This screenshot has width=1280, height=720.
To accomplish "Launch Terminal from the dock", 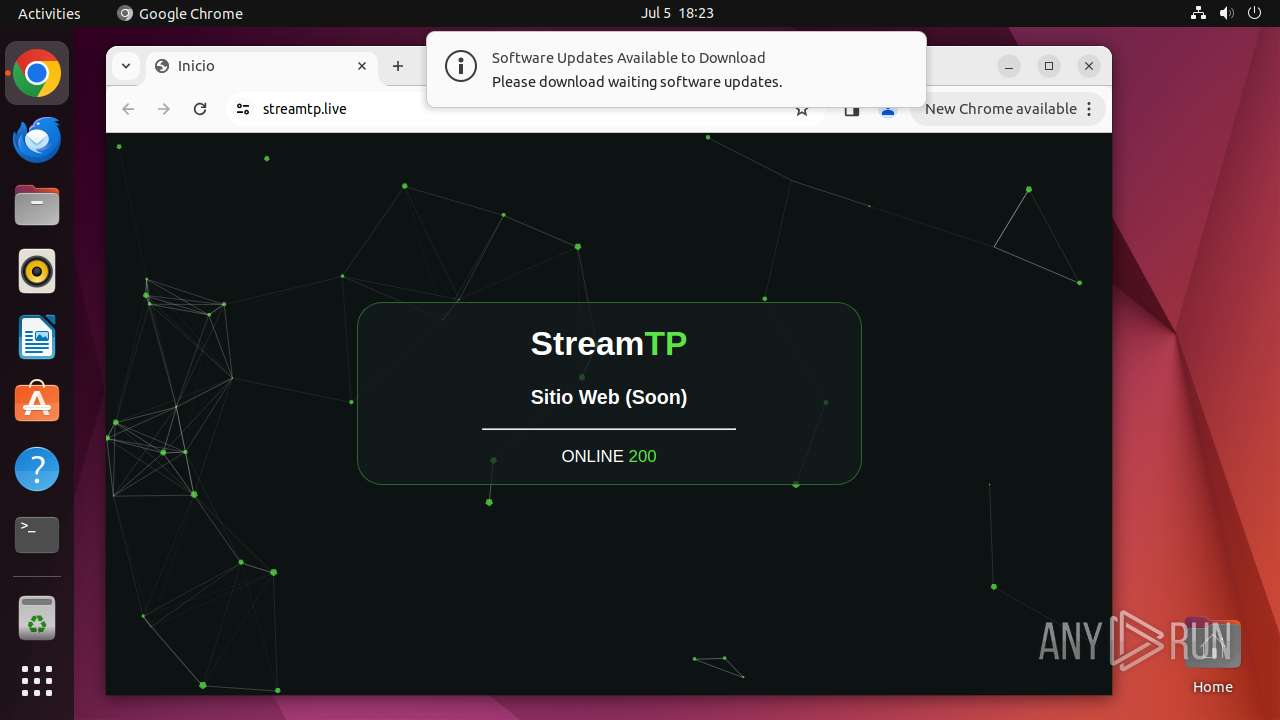I will (x=37, y=535).
